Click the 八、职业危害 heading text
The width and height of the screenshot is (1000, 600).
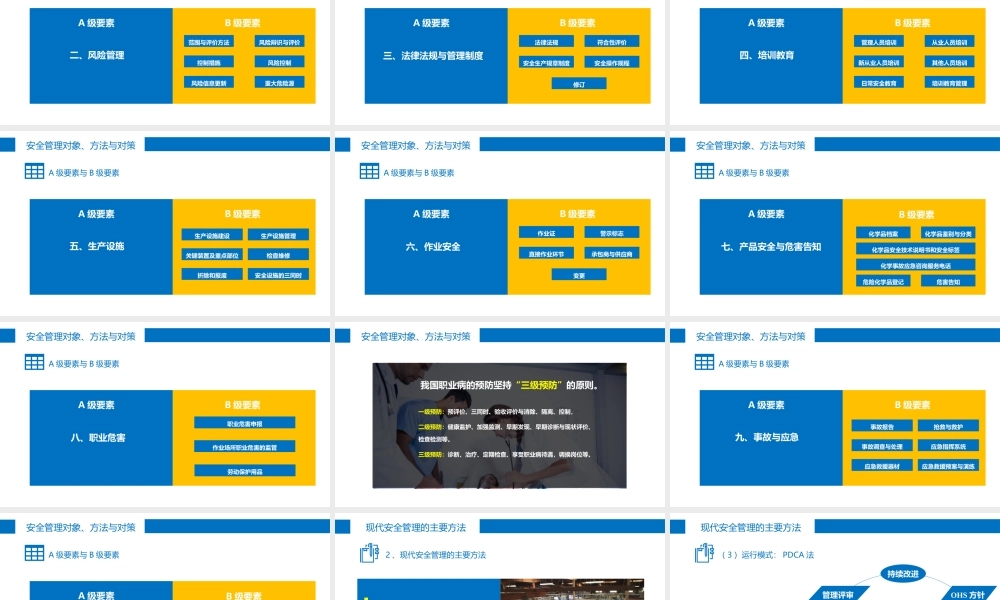click(x=98, y=438)
